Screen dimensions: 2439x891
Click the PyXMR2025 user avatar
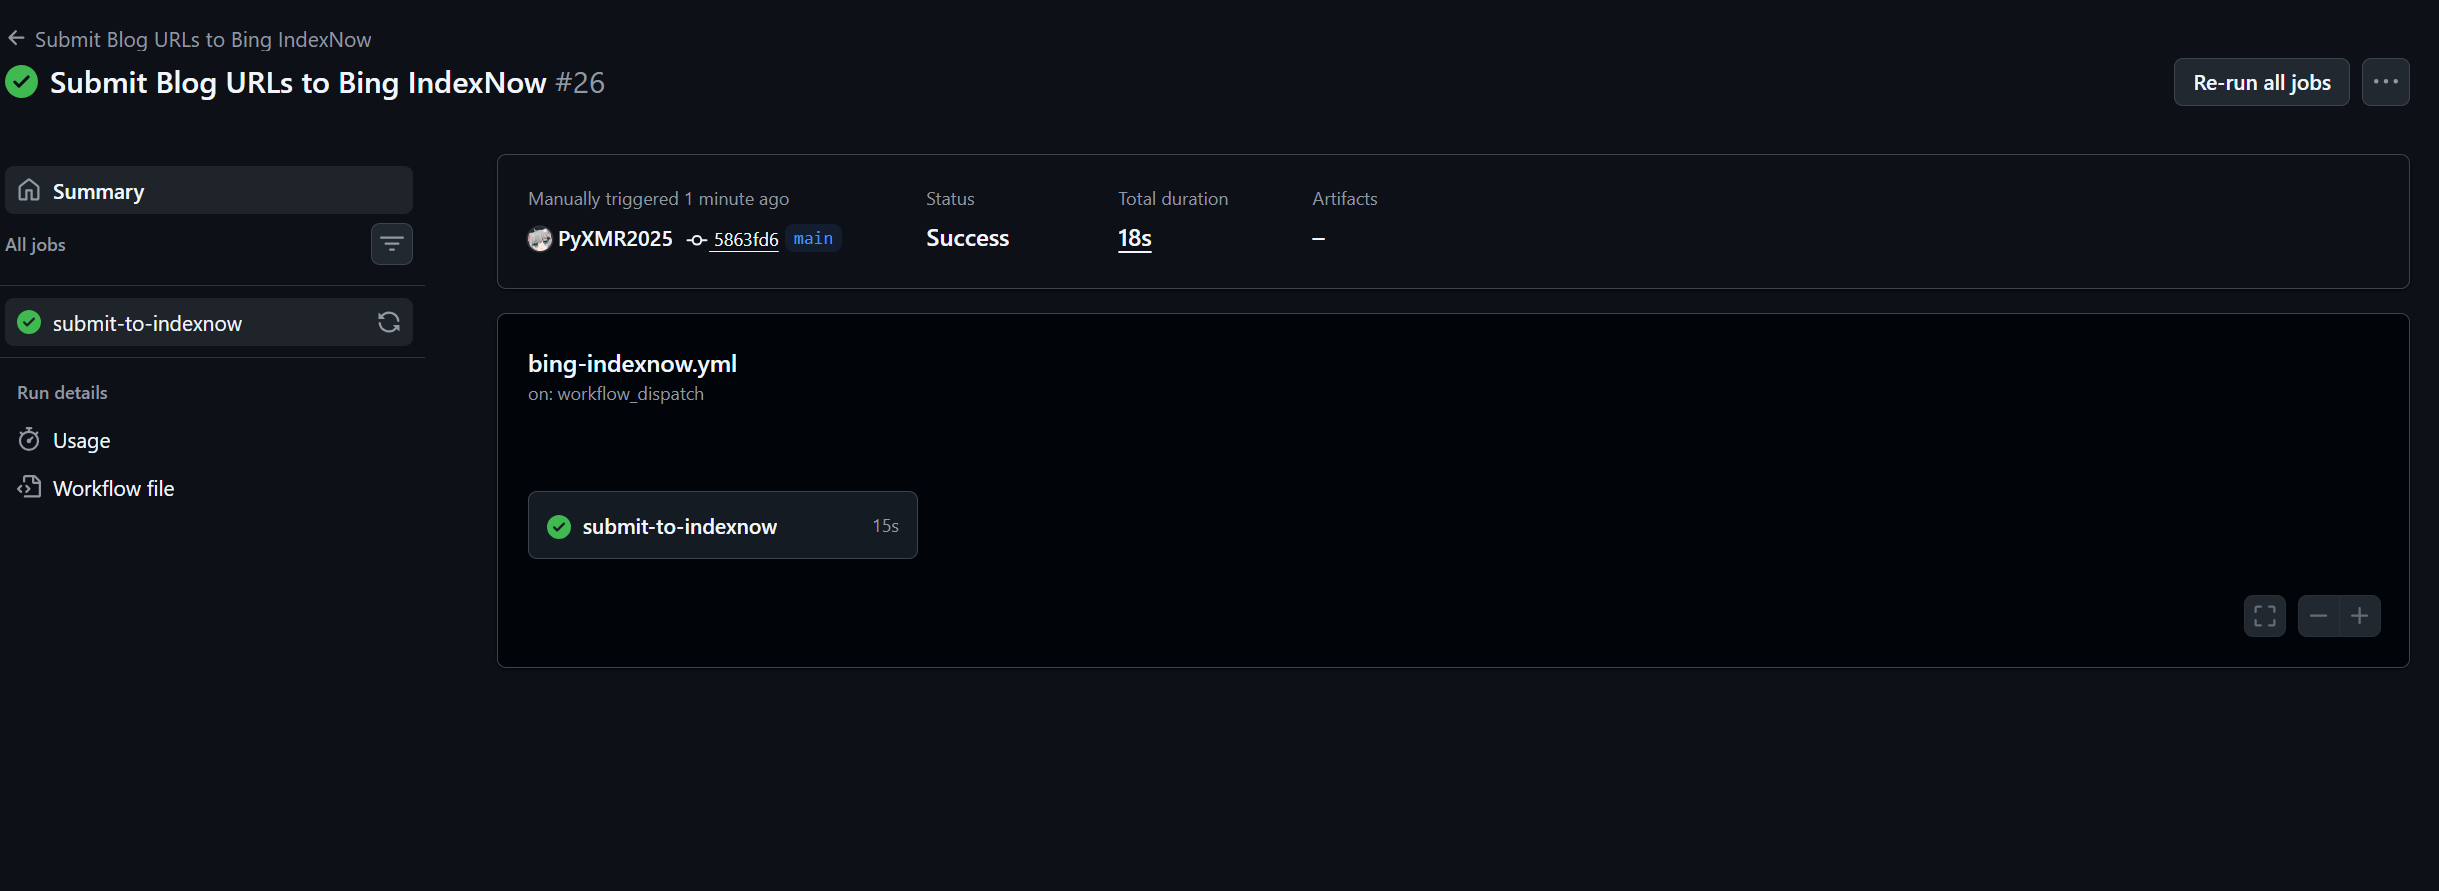pyautogui.click(x=540, y=239)
